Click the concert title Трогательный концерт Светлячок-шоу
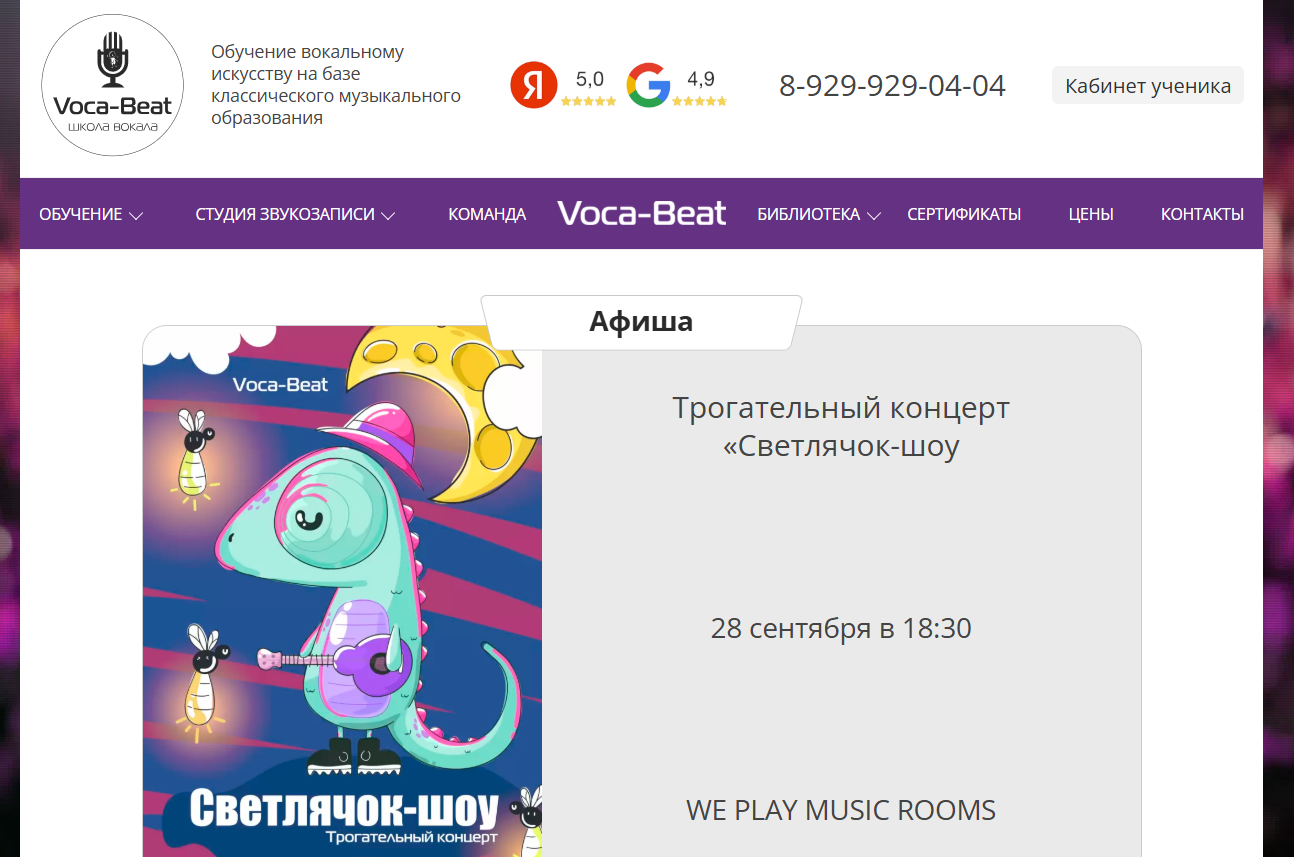Image resolution: width=1294 pixels, height=857 pixels. 841,427
